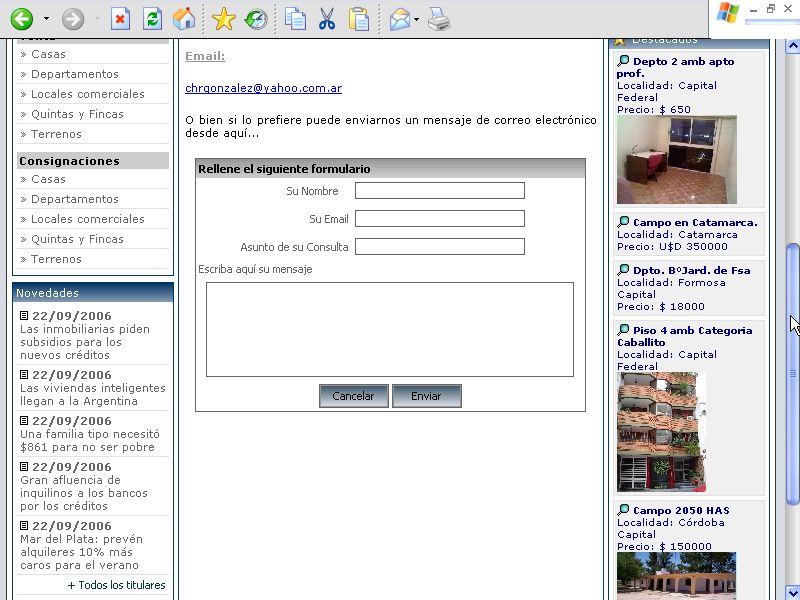800x600 pixels.
Task: Open the back button history dropdown
Action: (46, 19)
